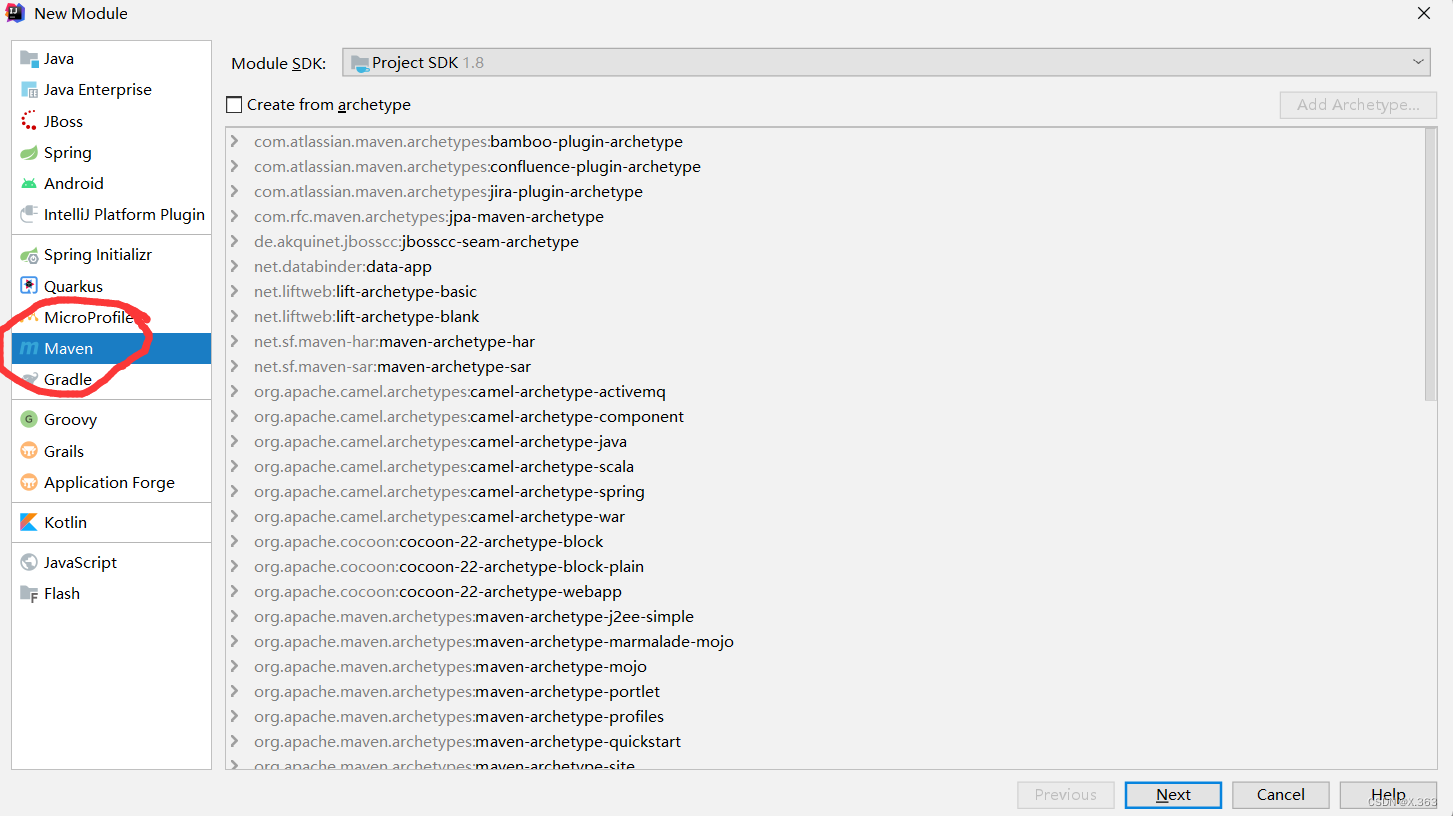This screenshot has width=1453, height=816.
Task: Select camel-archetype-spring row
Action: point(824,491)
